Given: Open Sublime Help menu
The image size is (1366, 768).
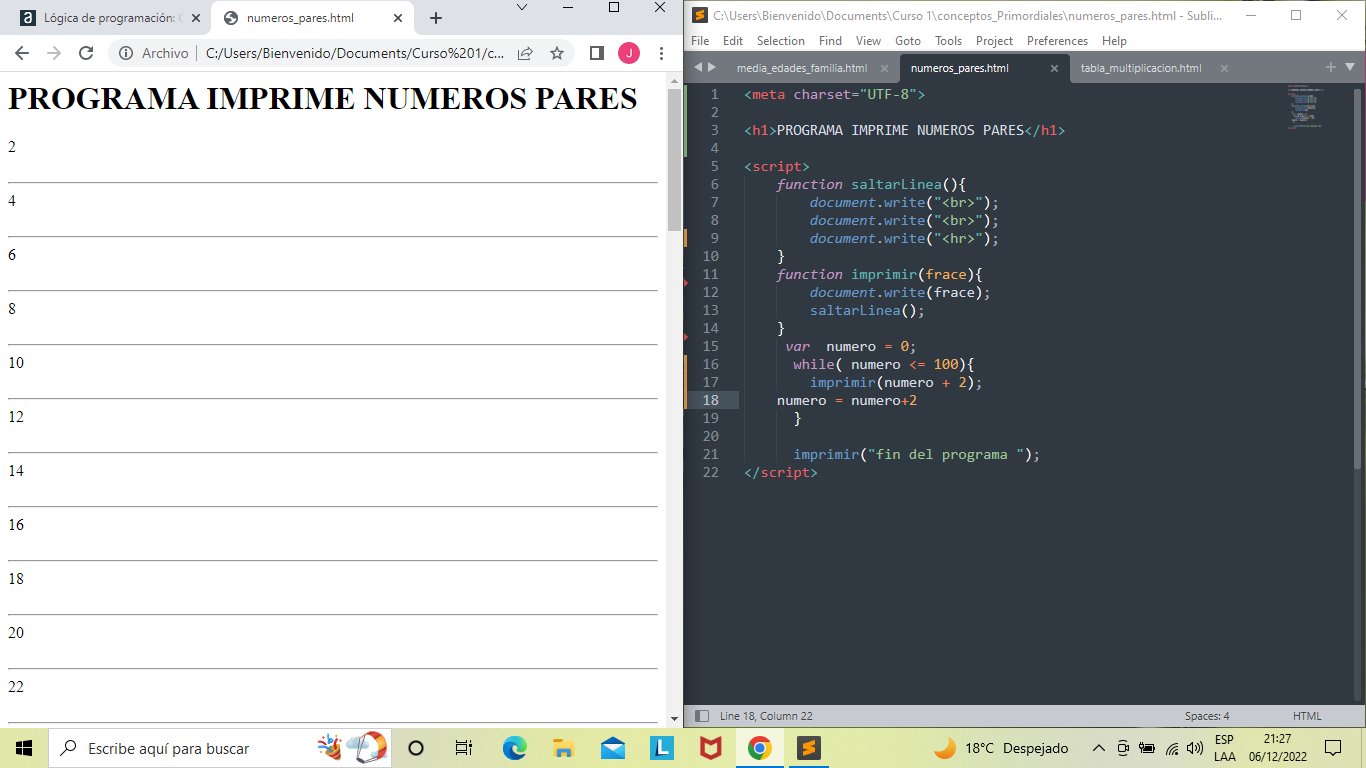Looking at the screenshot, I should 1114,41.
